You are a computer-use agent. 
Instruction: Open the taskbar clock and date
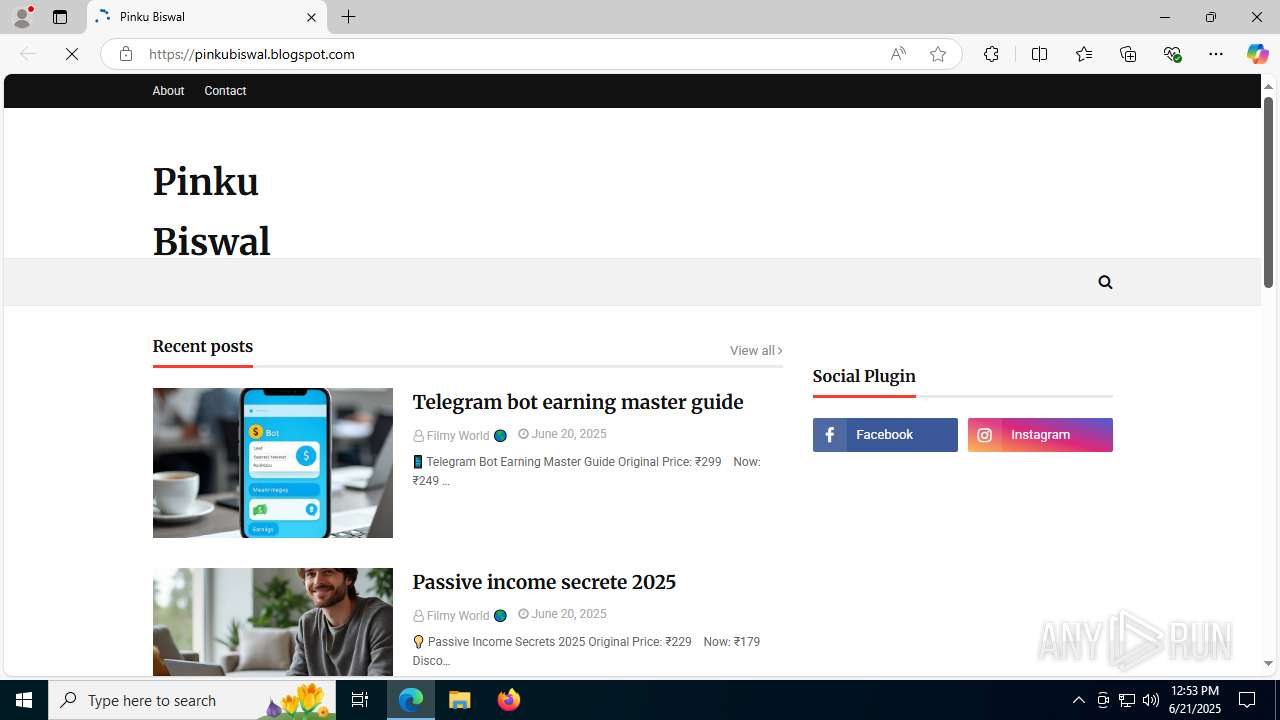pyautogui.click(x=1195, y=700)
